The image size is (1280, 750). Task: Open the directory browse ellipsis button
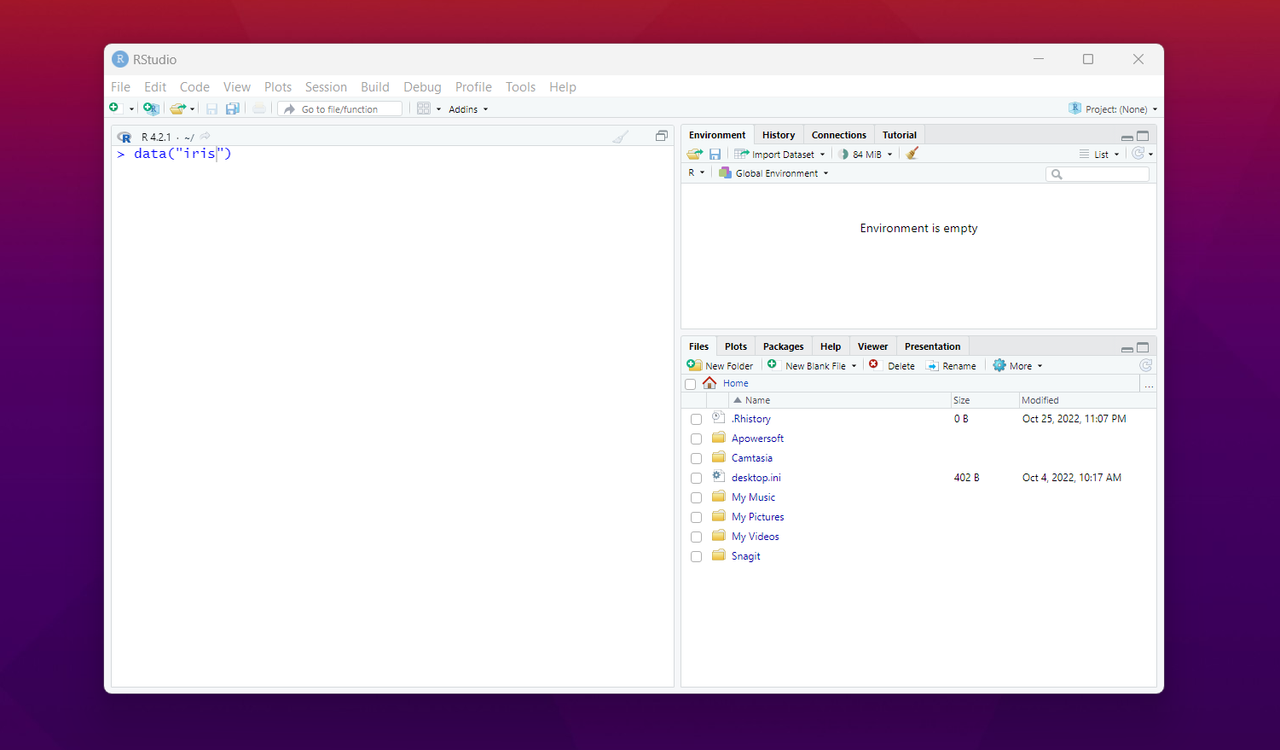click(1149, 384)
